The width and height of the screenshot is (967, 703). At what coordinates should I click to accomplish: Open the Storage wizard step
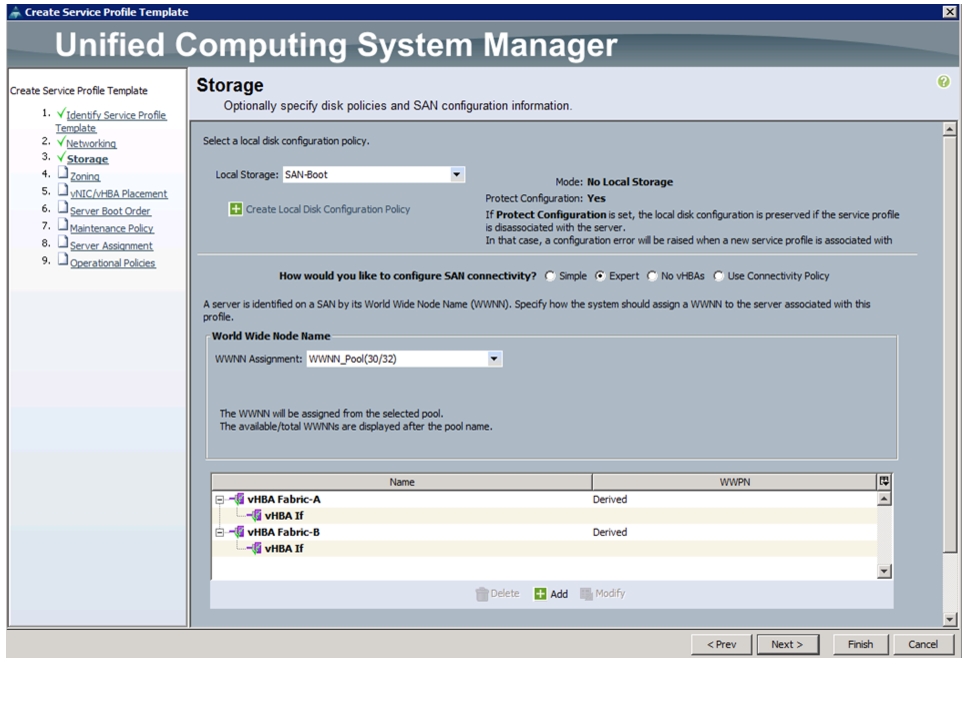(88, 159)
